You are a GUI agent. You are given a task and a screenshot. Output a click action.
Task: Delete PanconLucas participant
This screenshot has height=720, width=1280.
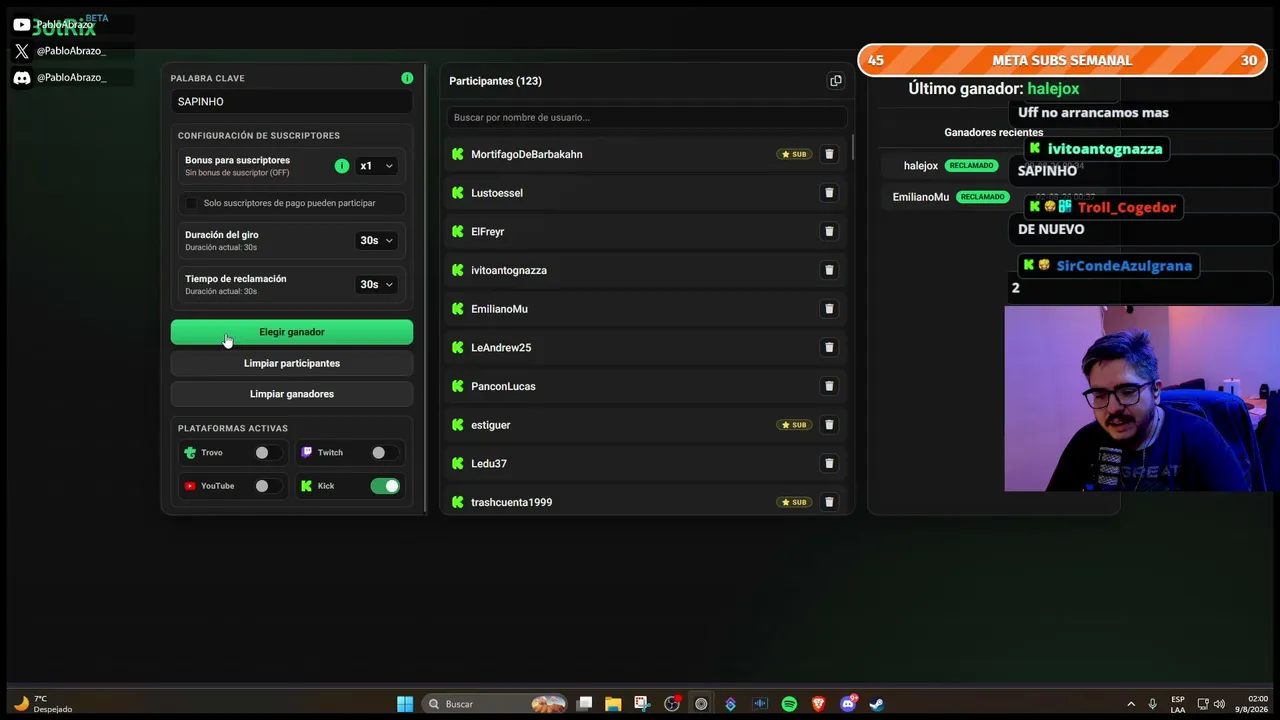tap(829, 386)
